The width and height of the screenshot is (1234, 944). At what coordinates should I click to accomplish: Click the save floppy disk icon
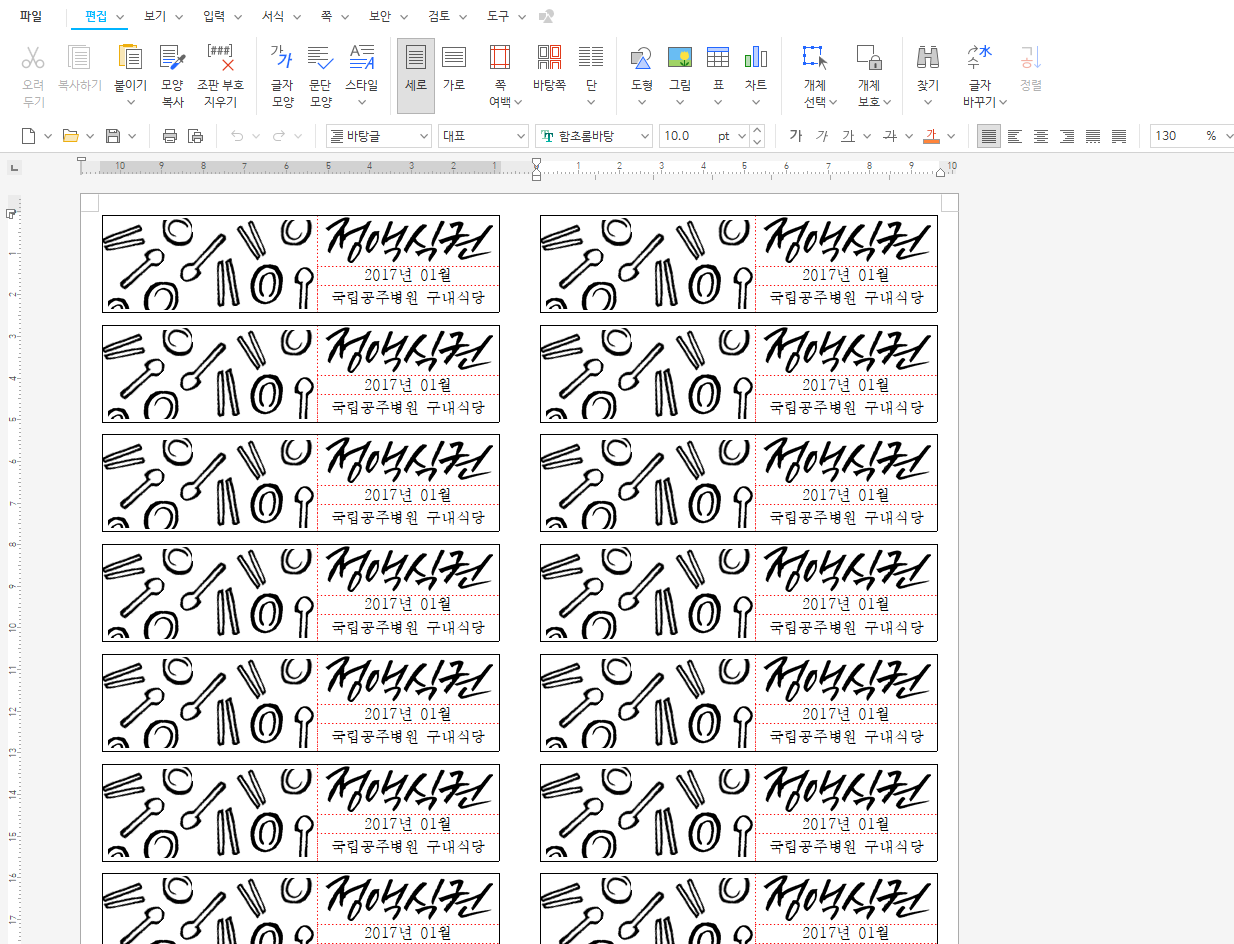(113, 136)
